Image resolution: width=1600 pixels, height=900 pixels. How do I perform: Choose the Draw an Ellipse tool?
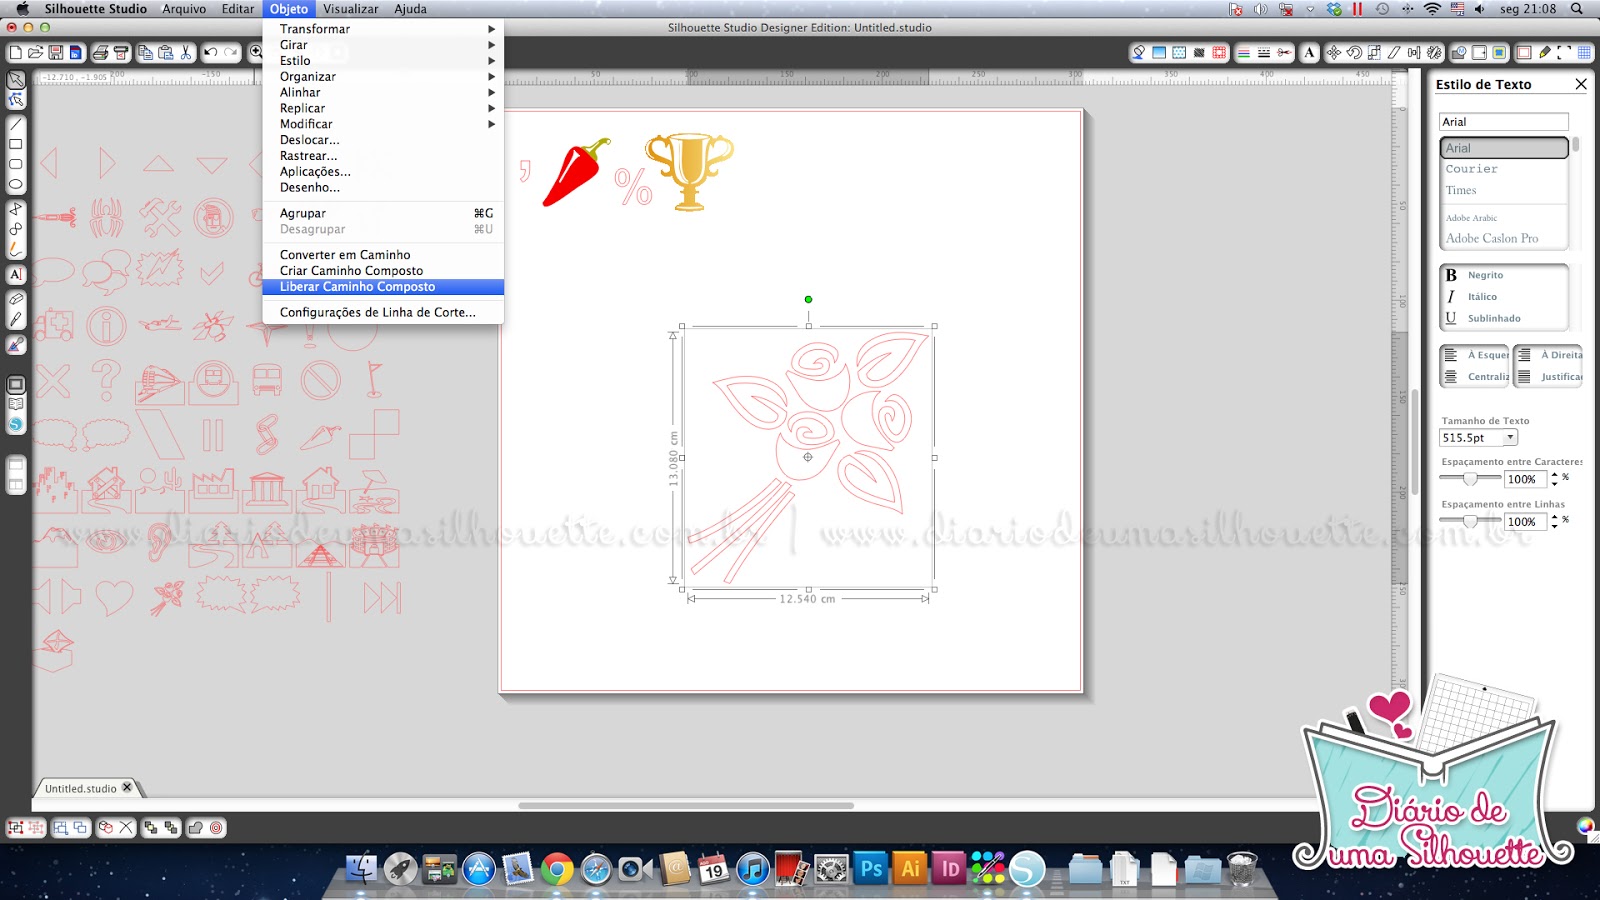pos(16,184)
